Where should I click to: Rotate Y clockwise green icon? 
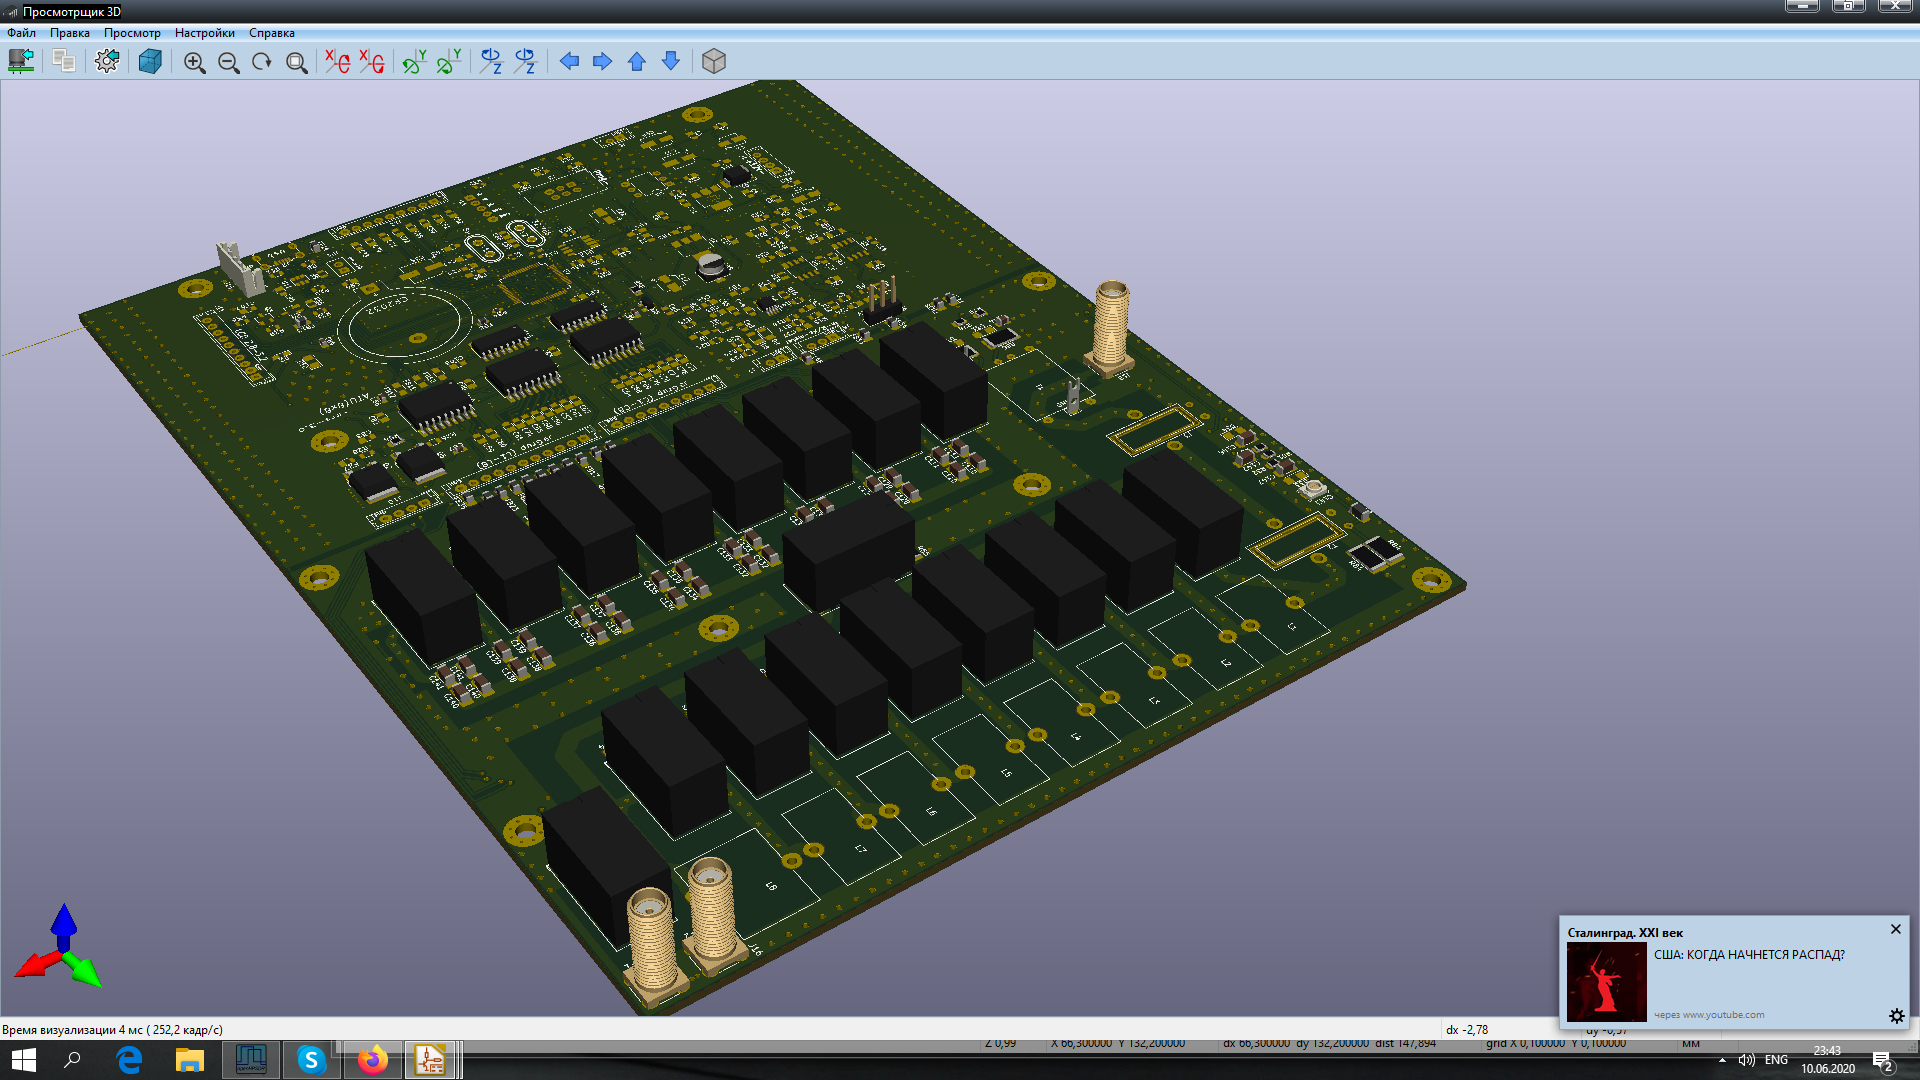[x=413, y=62]
